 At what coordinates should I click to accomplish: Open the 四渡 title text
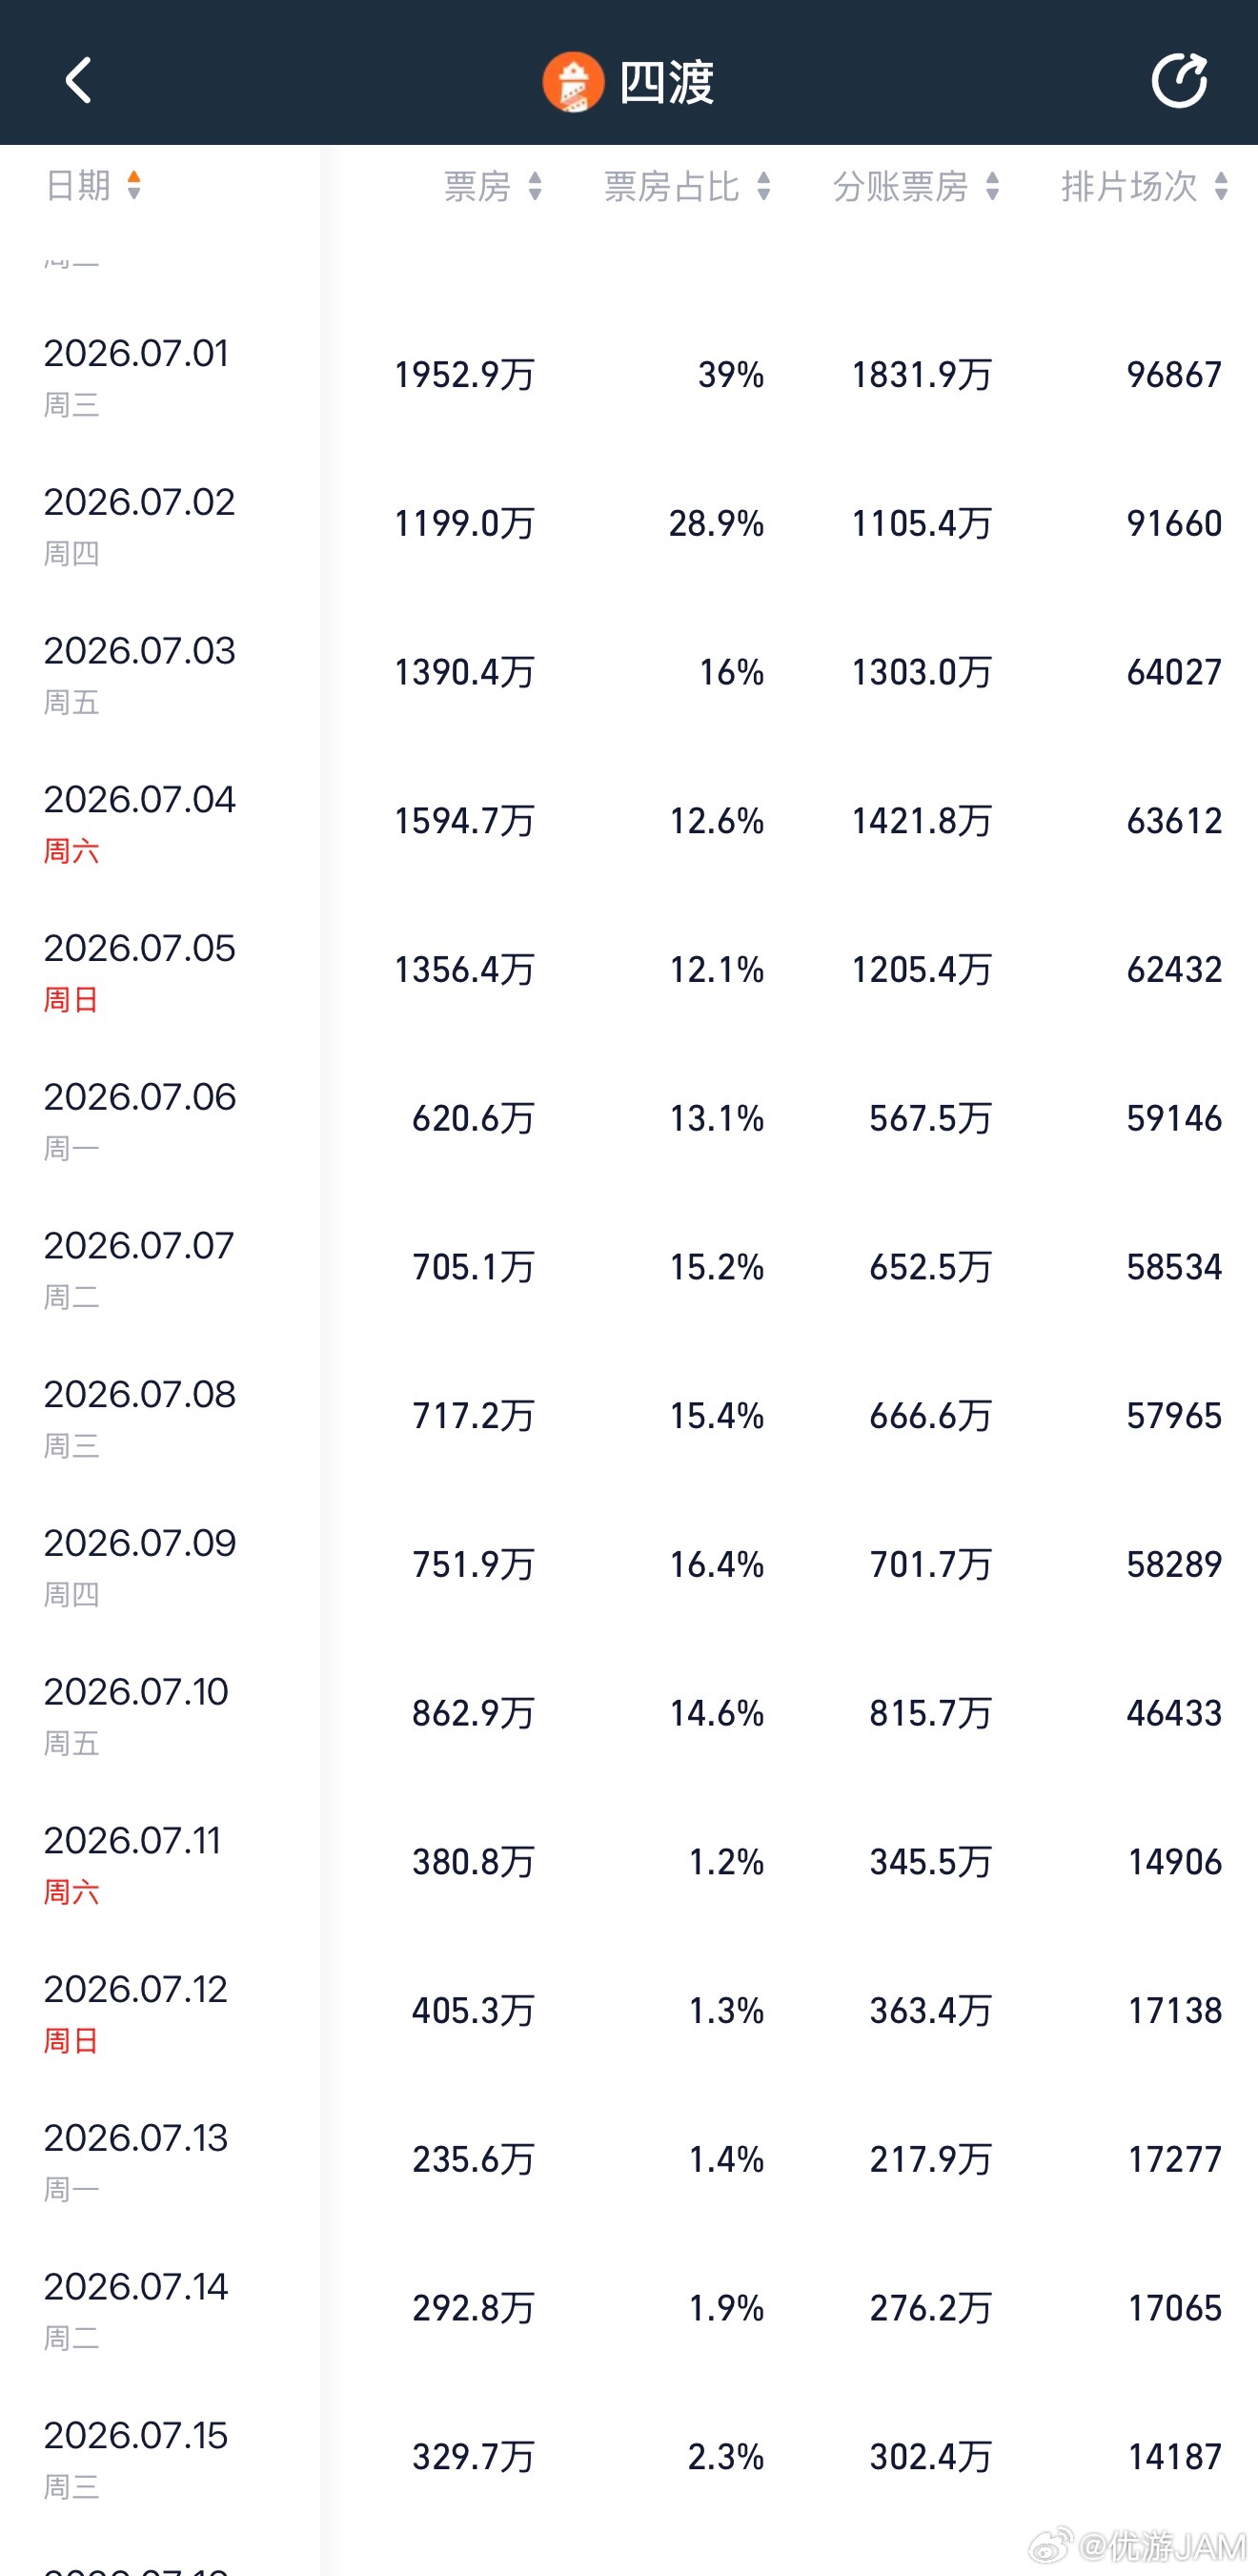click(x=667, y=82)
